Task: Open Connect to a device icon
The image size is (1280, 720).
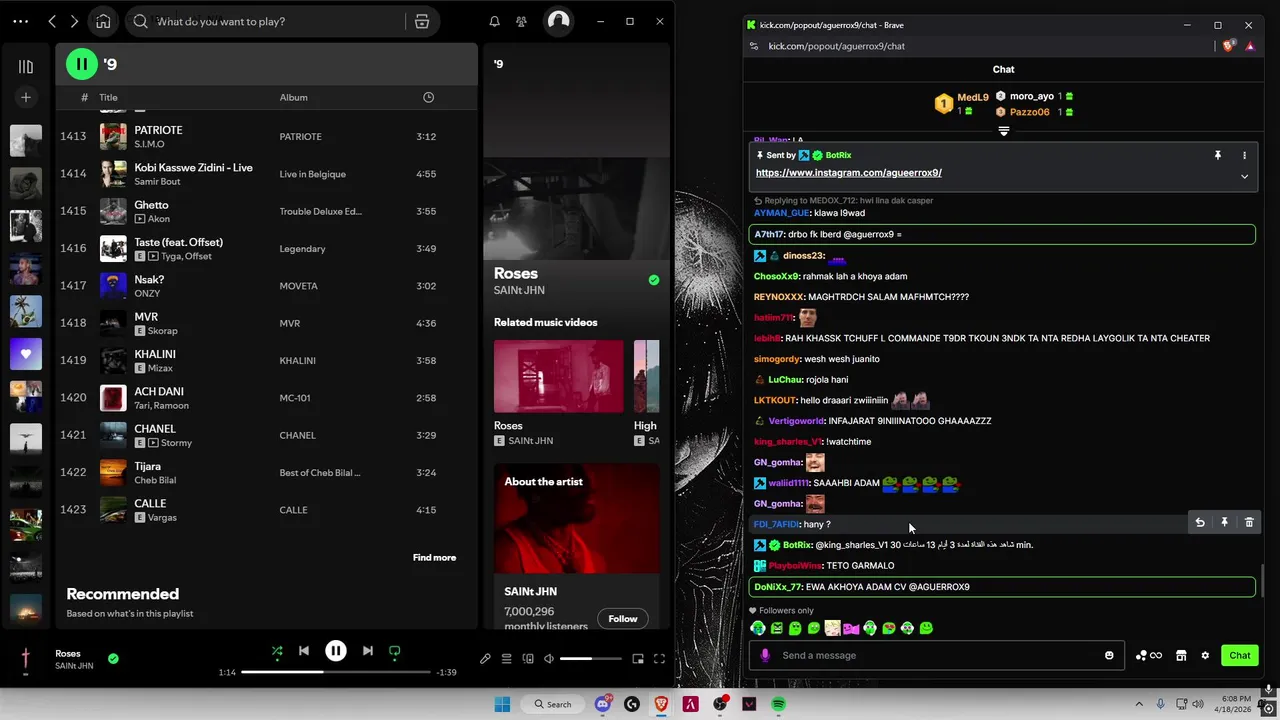Action: click(x=528, y=659)
